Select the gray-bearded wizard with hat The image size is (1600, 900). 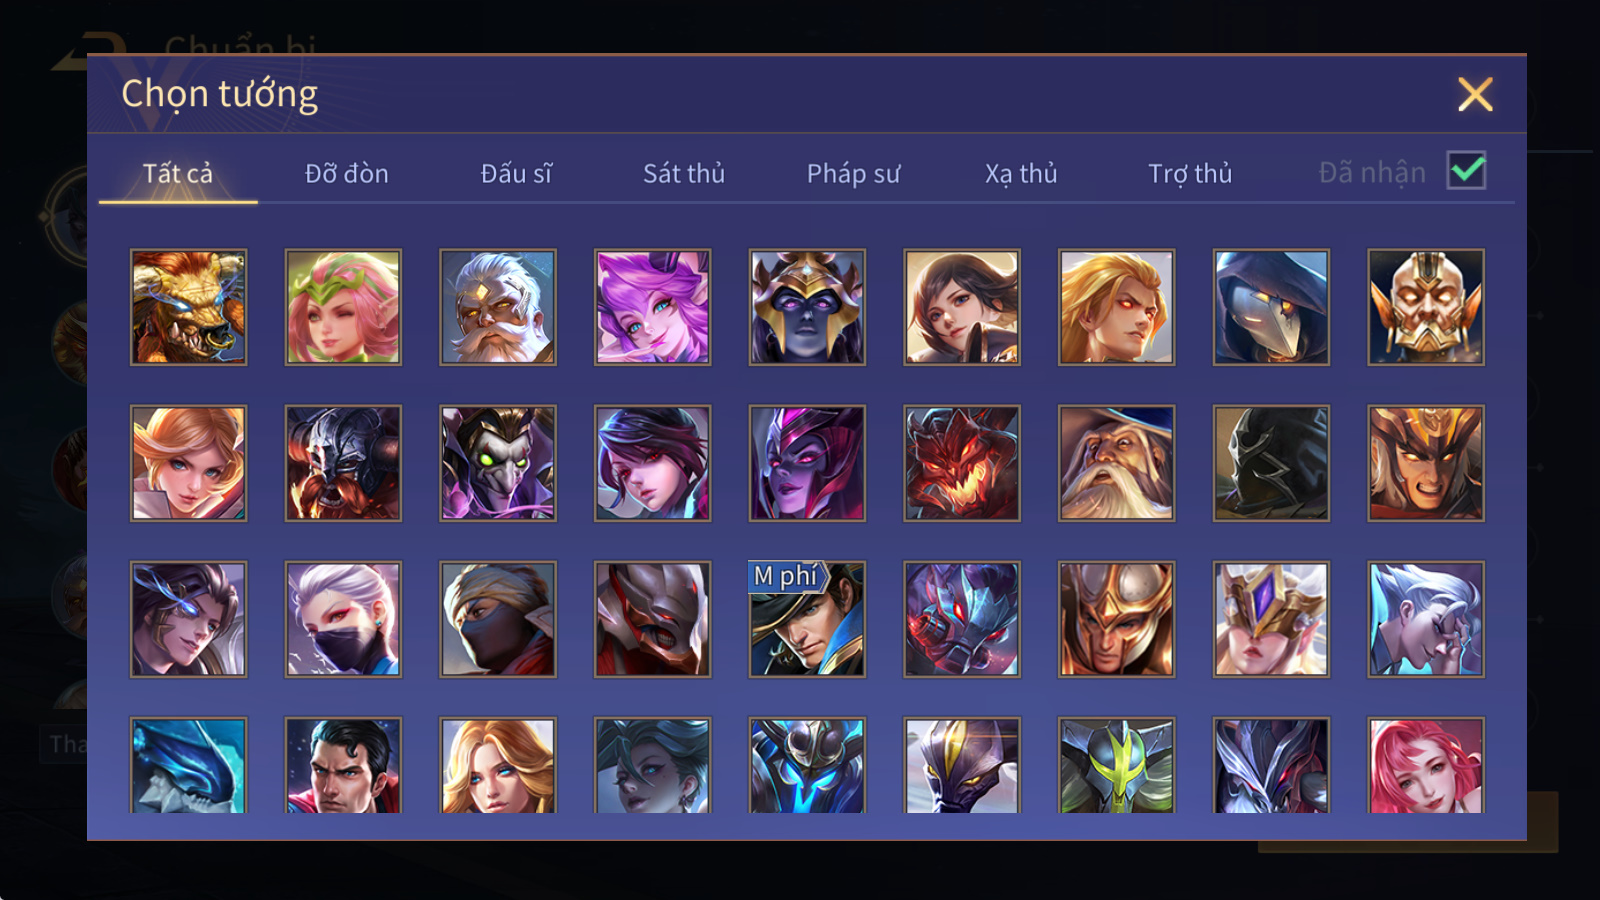point(1116,463)
